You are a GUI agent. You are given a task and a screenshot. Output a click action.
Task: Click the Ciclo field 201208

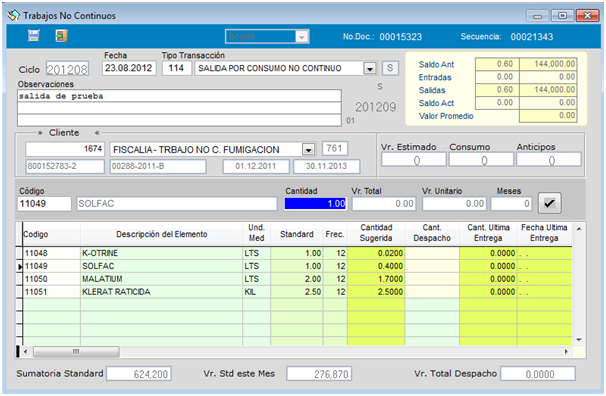[67, 69]
